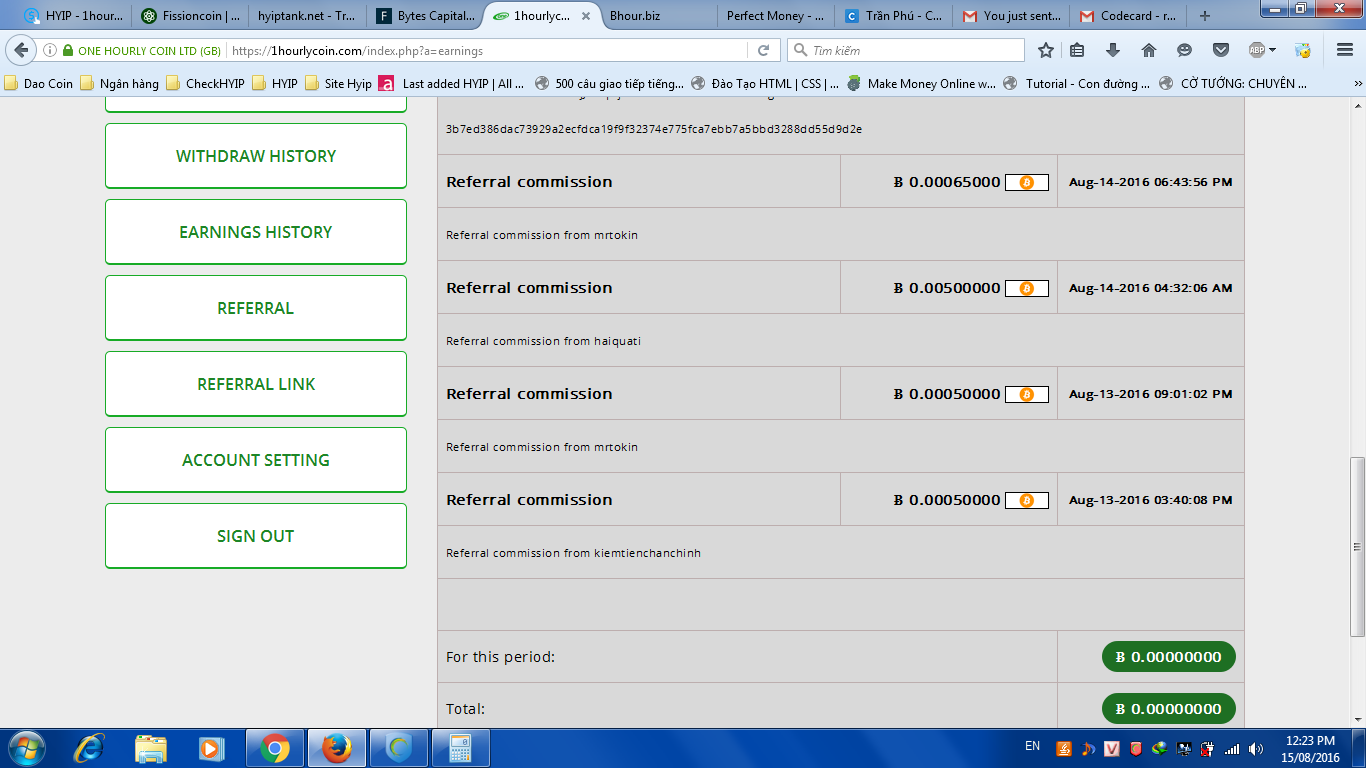This screenshot has height=768, width=1366.
Task: Click the green padlock security icon
Action: (67, 50)
